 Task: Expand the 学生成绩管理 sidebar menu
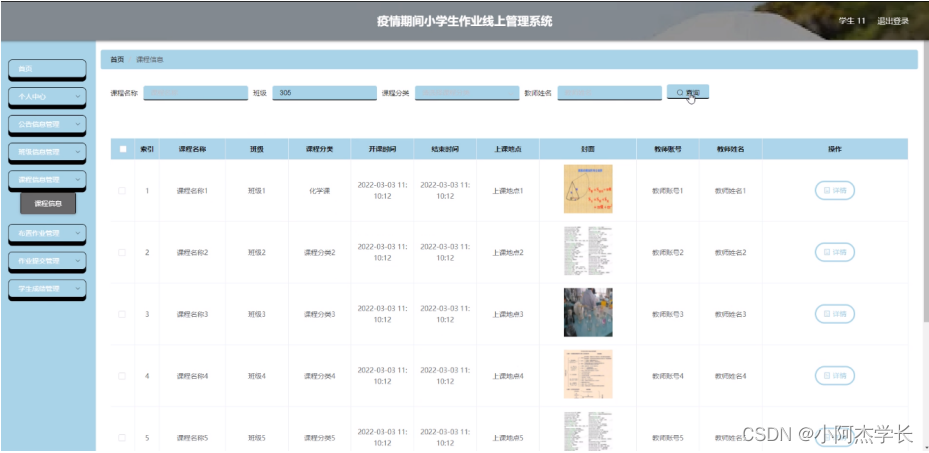(x=47, y=289)
